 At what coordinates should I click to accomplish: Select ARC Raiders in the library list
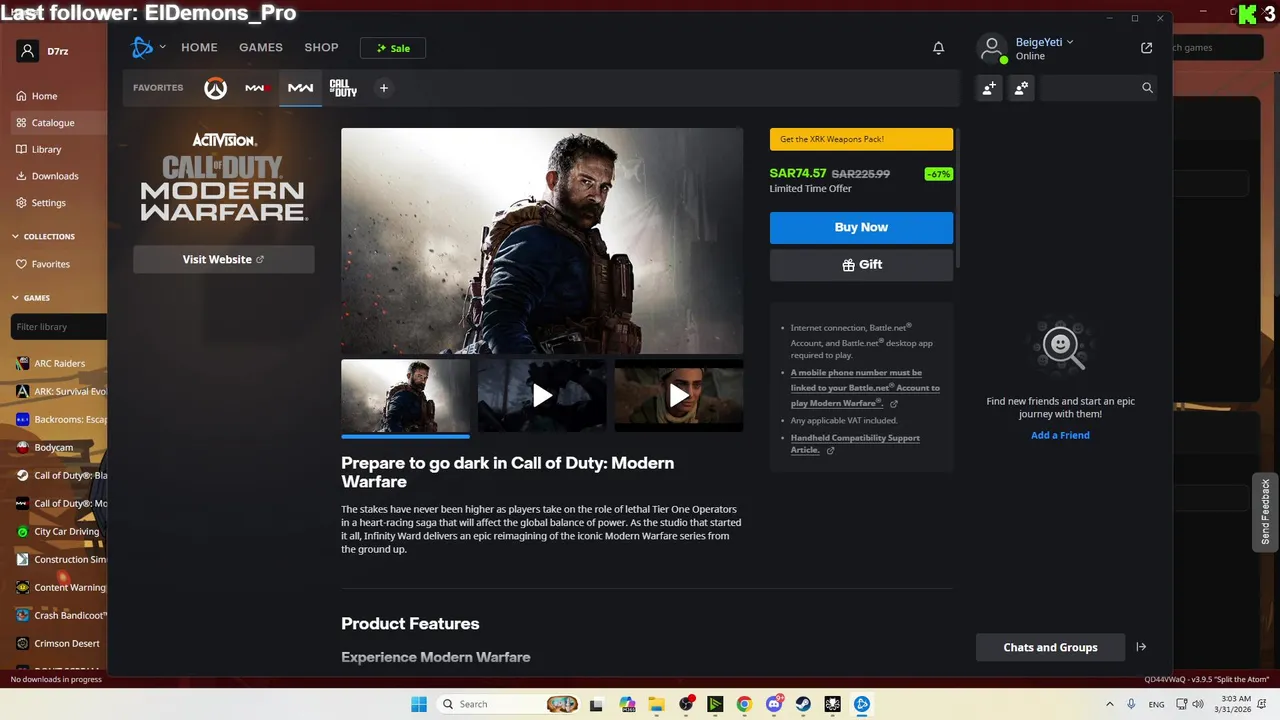click(60, 363)
